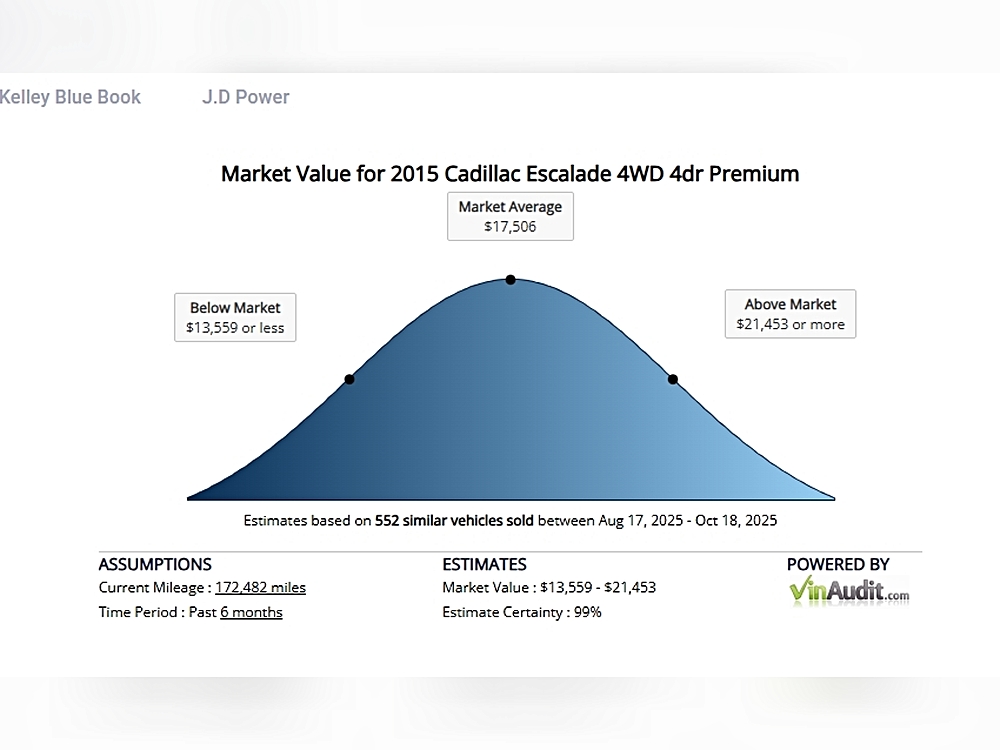The width and height of the screenshot is (1000, 750).
Task: Click the left dot on the curve
Action: [x=349, y=379]
